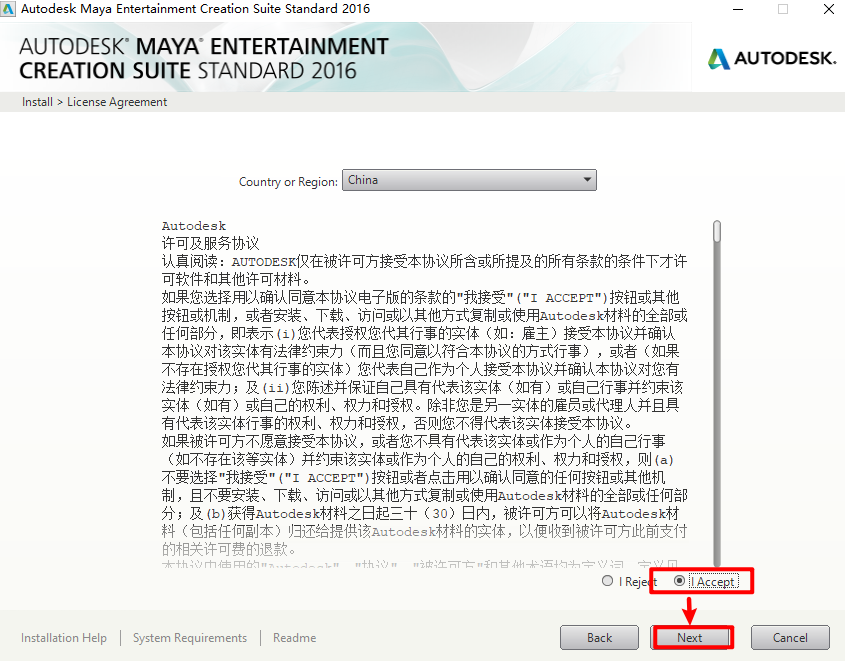
Task: Minimize the installer window
Action: click(736, 9)
